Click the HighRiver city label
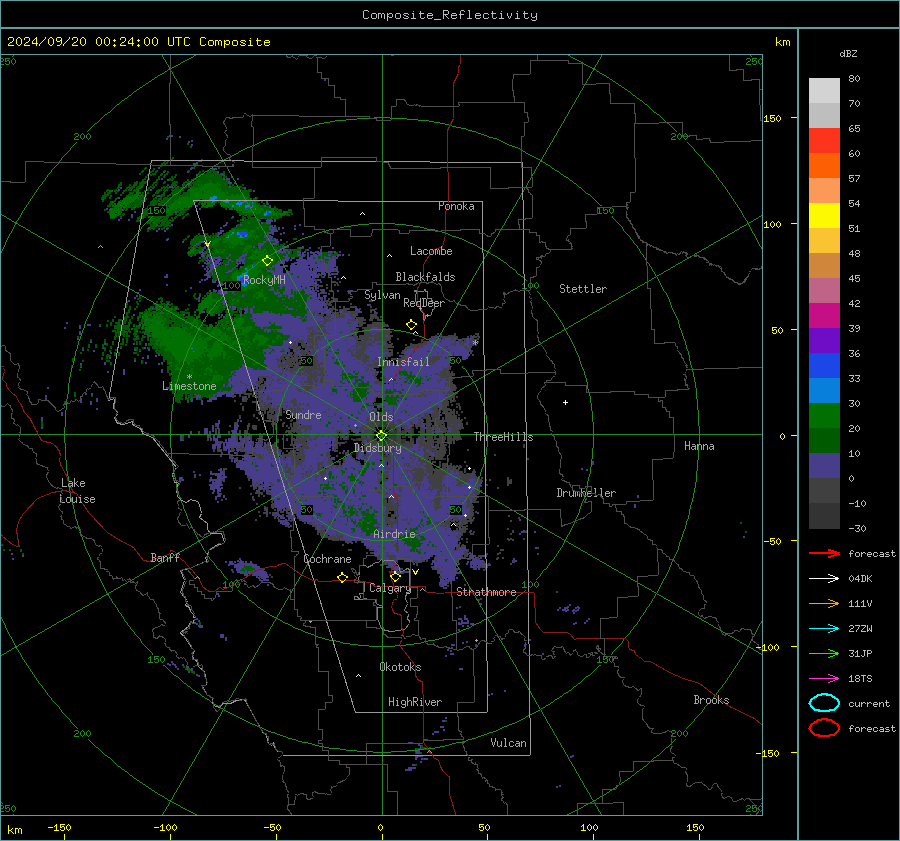This screenshot has width=900, height=841. point(414,702)
